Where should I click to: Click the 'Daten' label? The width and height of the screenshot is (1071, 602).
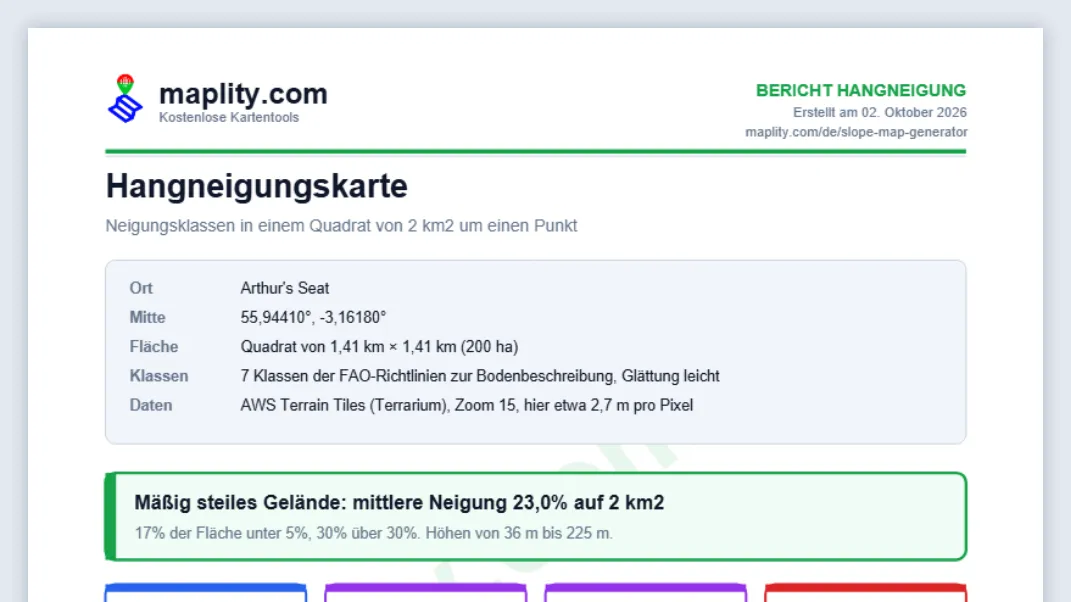tap(150, 406)
